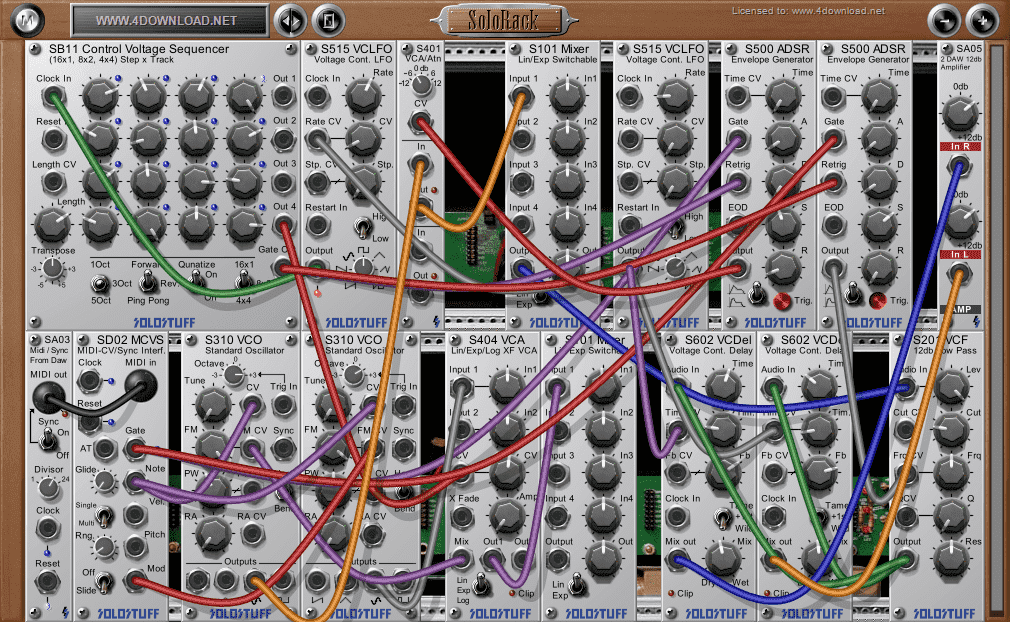Click the SA03 Reset jack
Viewport: 1010px width, 622px height.
tap(48, 581)
